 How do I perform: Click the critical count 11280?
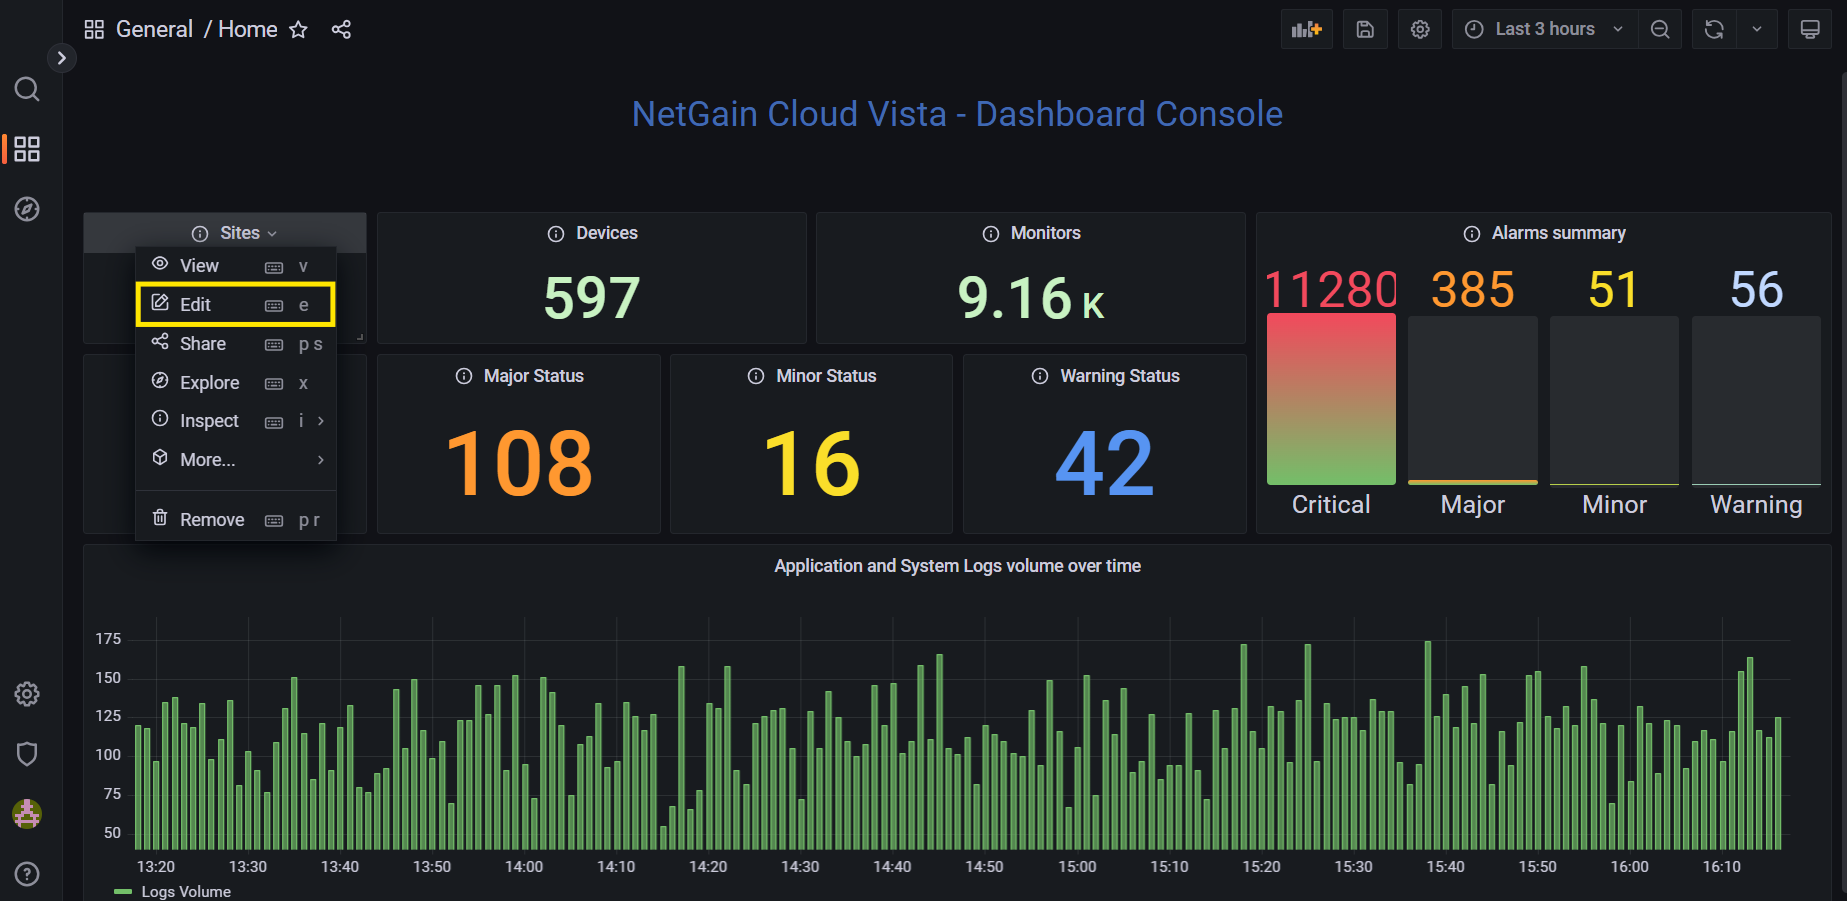[1331, 290]
